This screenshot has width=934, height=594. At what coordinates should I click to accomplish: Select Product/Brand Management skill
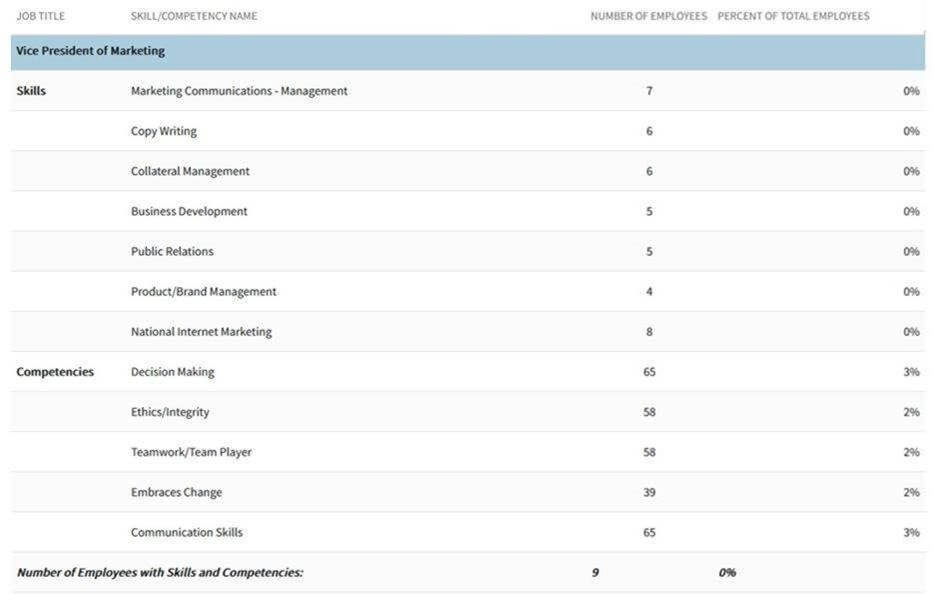(x=204, y=291)
